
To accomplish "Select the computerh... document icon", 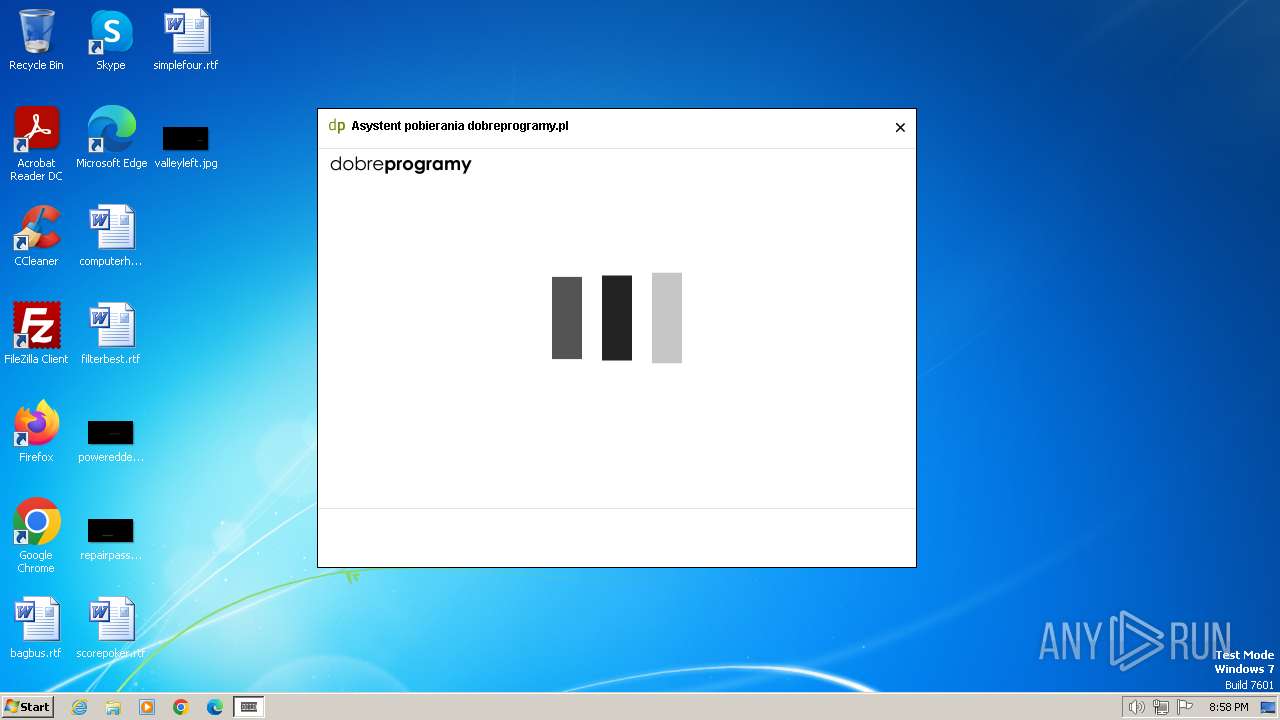I will point(111,236).
